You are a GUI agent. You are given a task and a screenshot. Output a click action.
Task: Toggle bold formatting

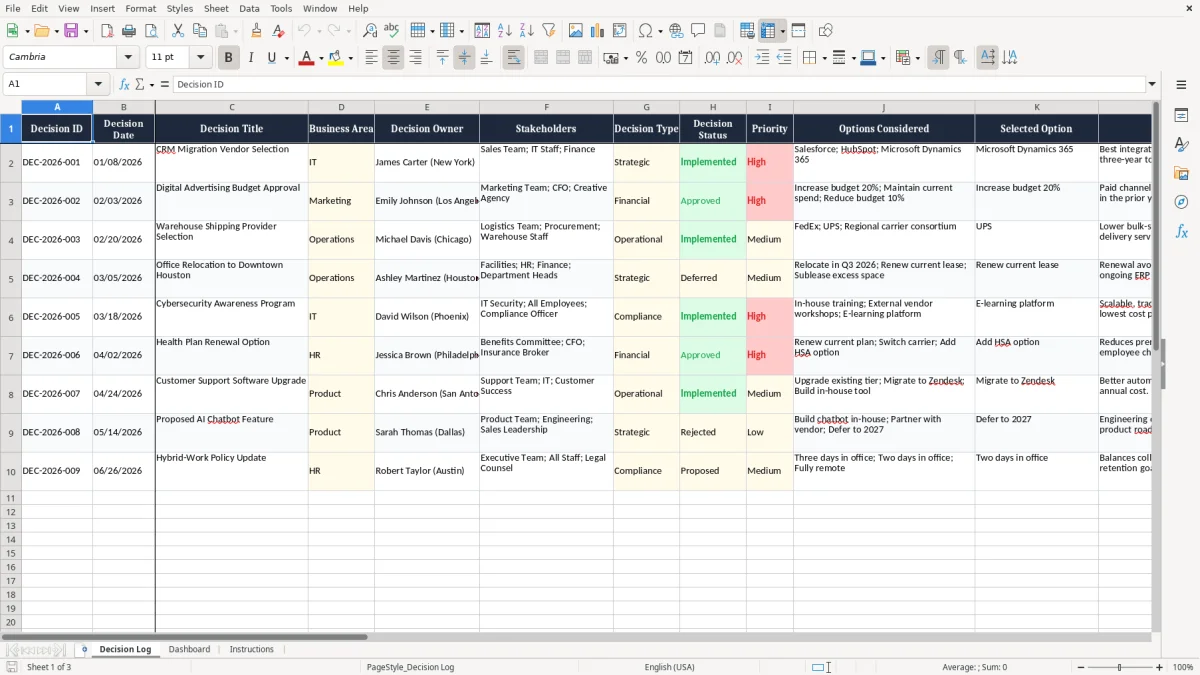point(228,58)
